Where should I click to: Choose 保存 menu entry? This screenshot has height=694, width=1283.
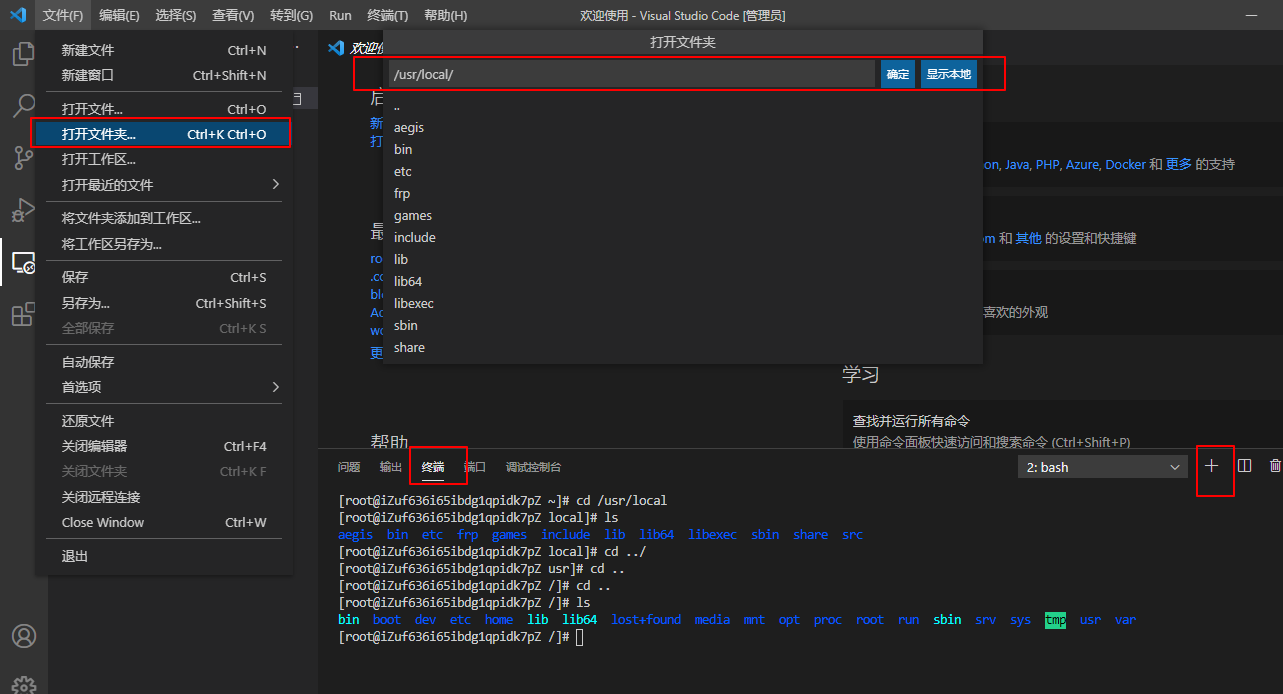click(165, 277)
